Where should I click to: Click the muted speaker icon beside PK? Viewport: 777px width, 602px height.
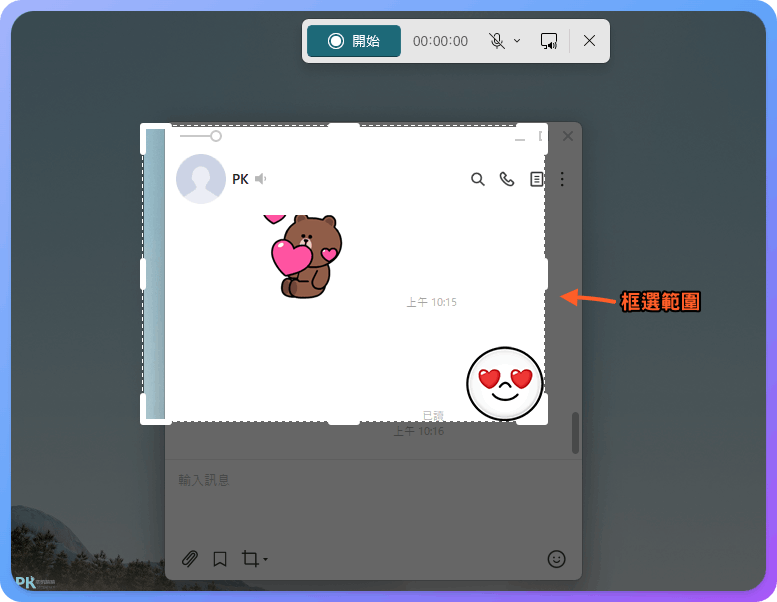(261, 178)
